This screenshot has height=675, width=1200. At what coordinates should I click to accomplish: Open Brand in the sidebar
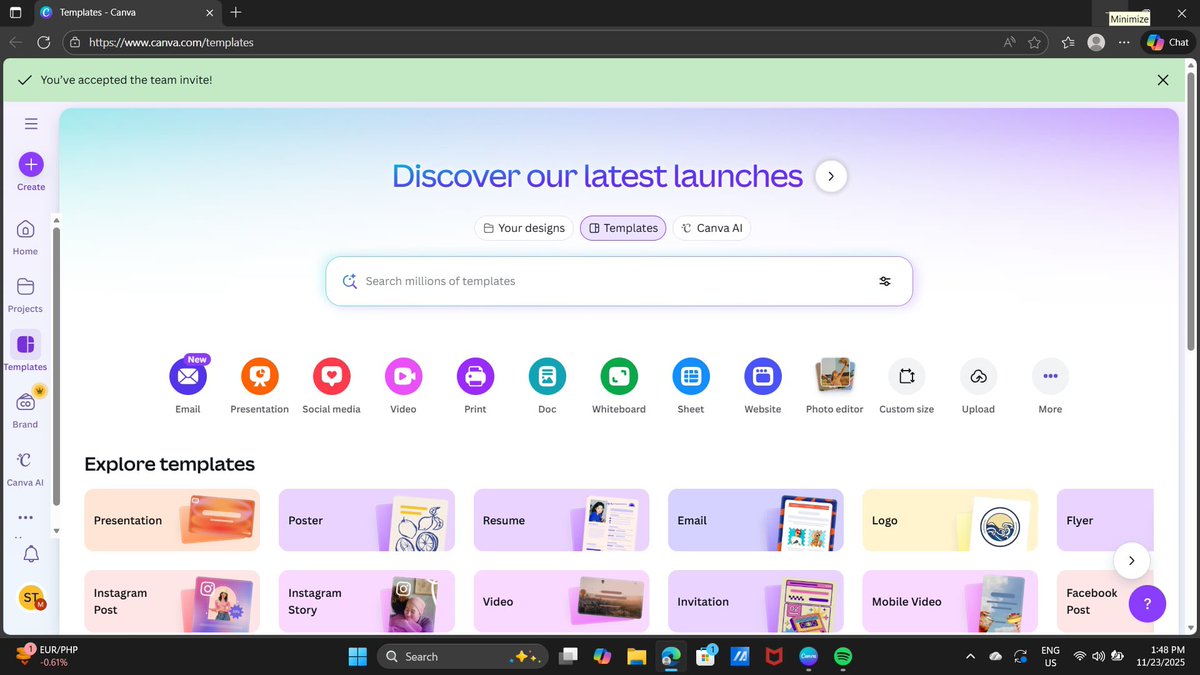25,411
